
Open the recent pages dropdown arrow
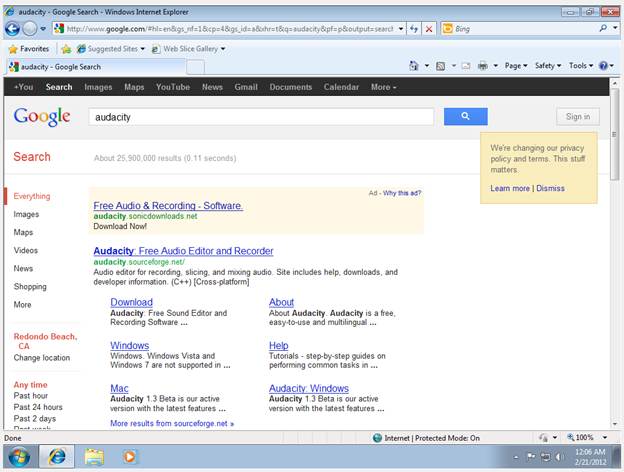tap(43, 29)
